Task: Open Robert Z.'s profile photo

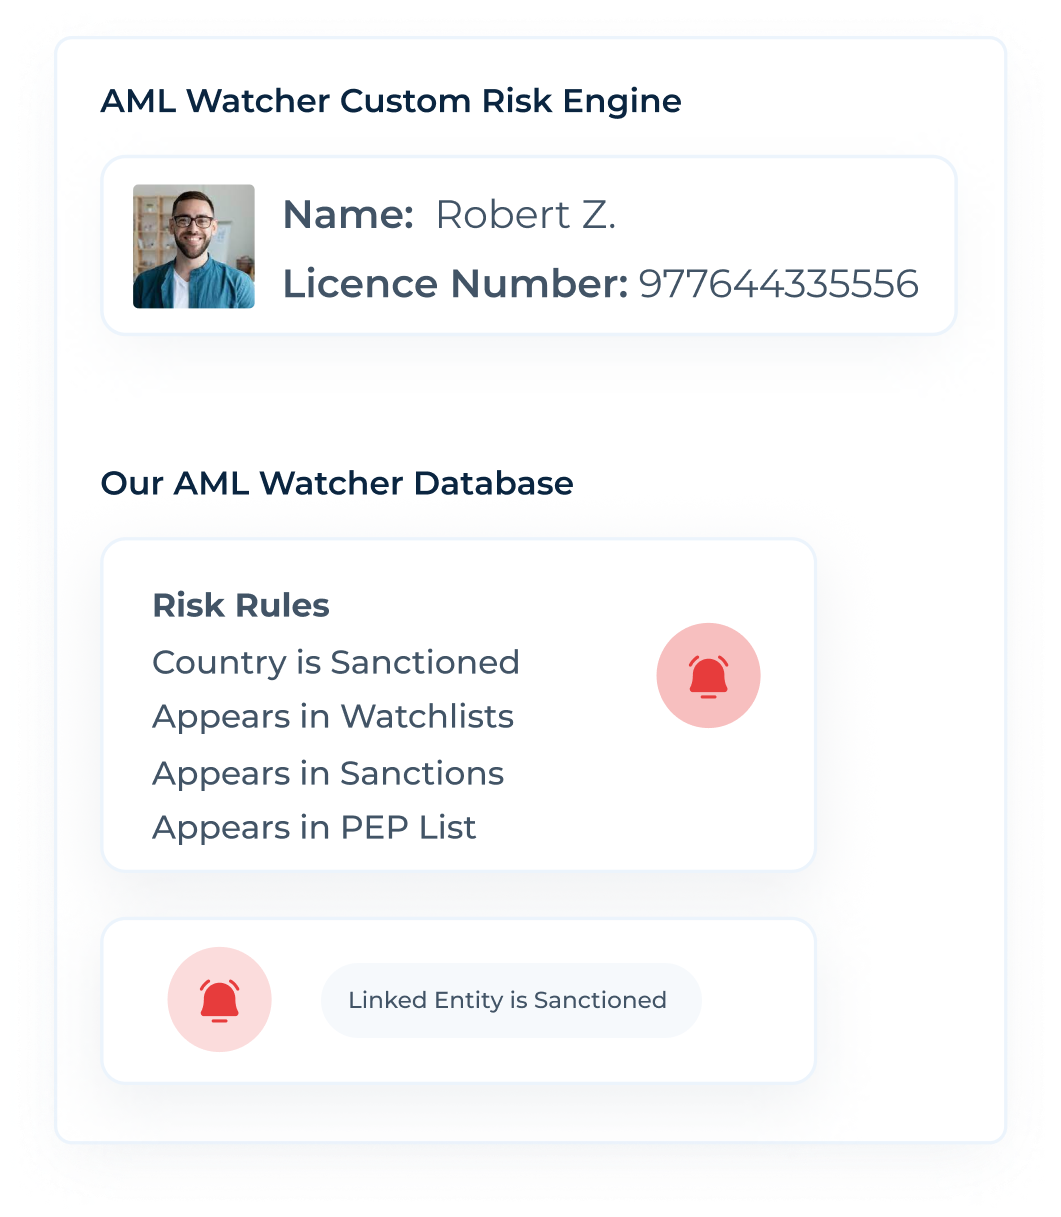Action: pos(194,246)
